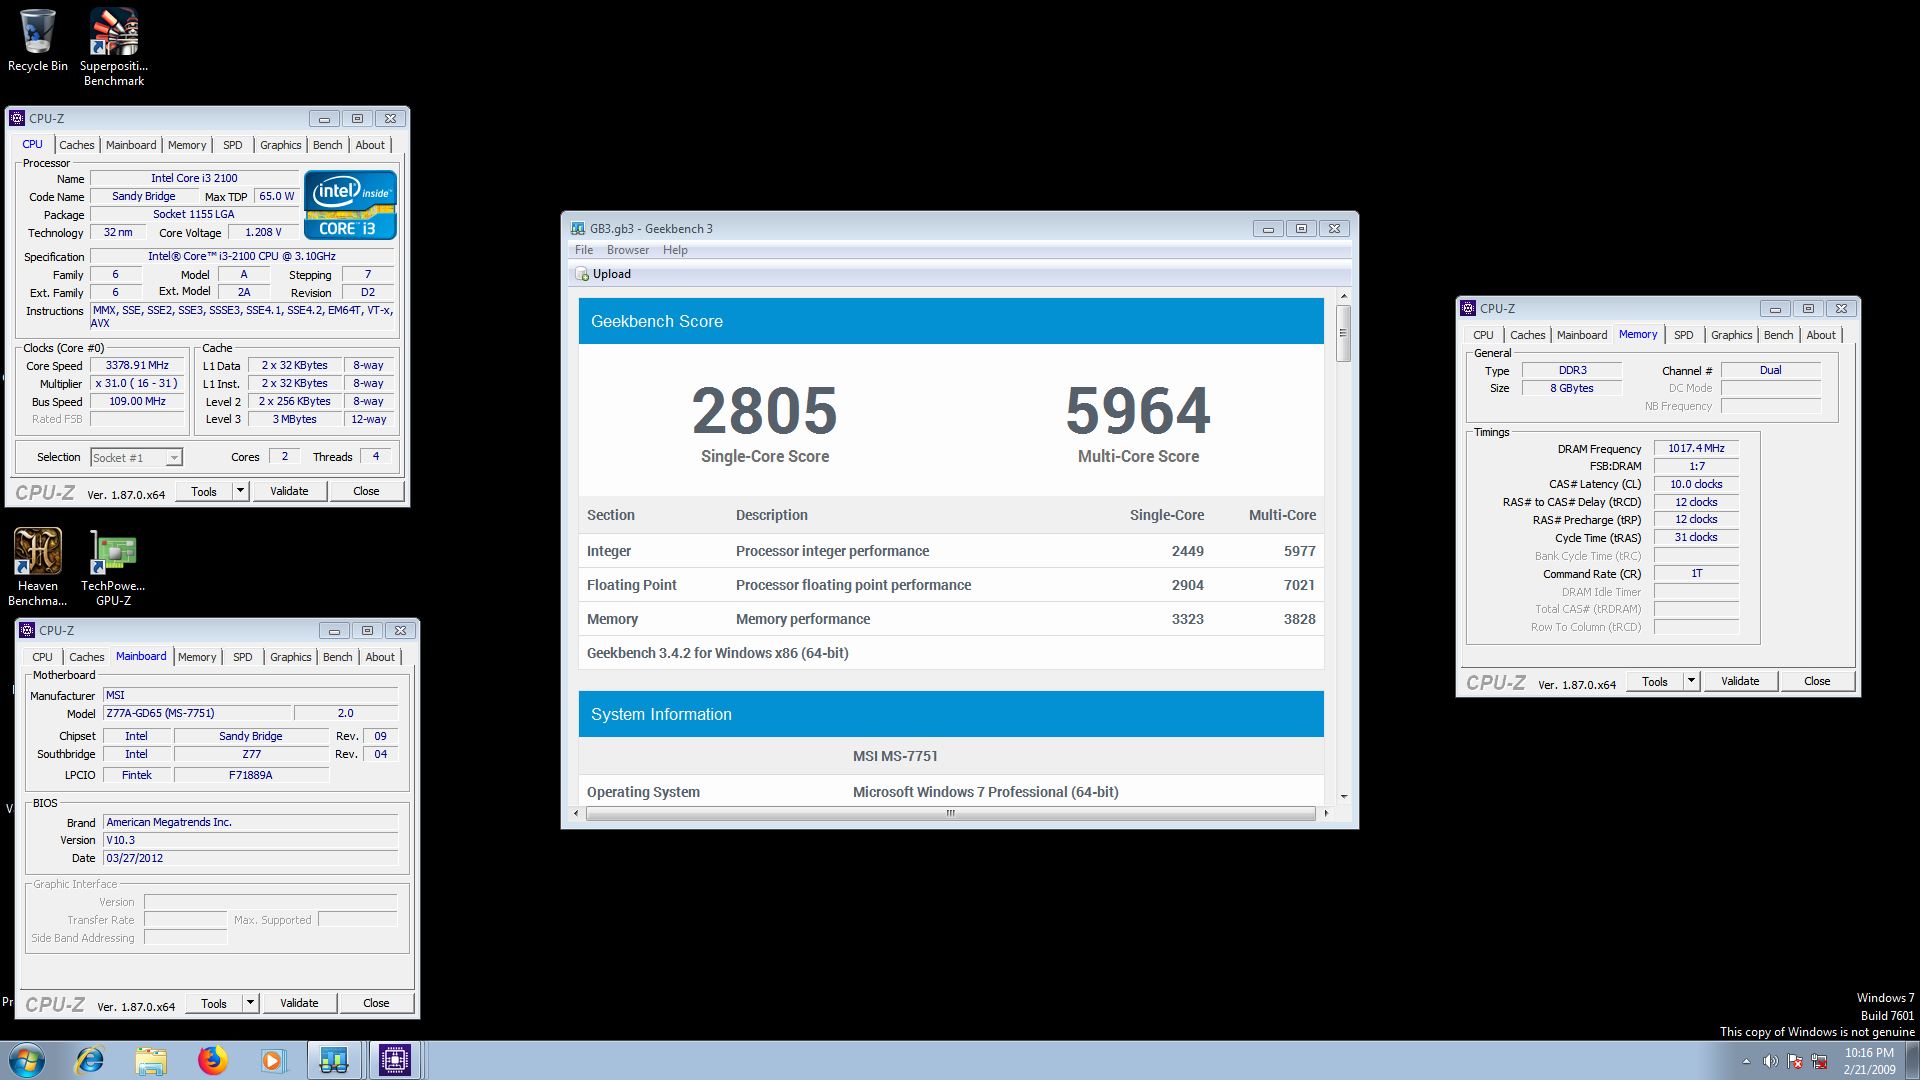1920x1080 pixels.
Task: Click the Floating Point result row
Action: click(x=951, y=585)
